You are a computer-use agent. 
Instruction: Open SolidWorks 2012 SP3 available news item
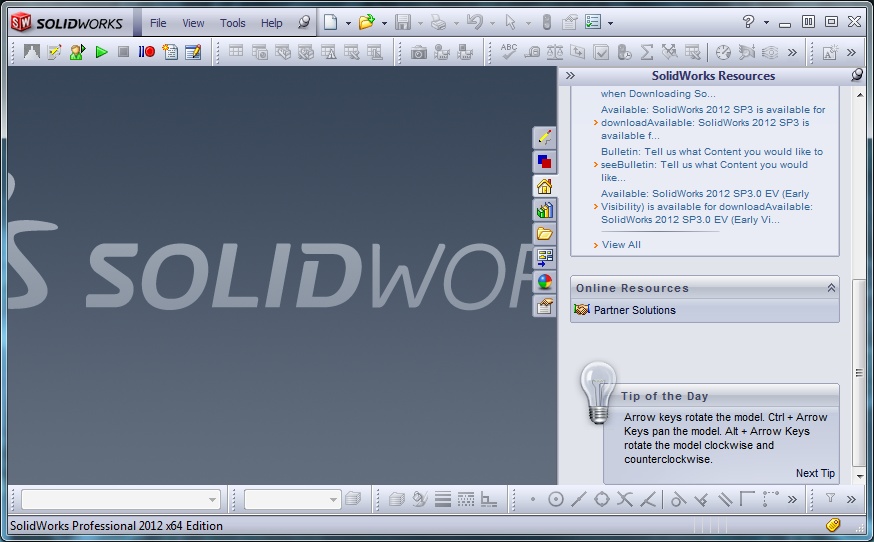[712, 123]
